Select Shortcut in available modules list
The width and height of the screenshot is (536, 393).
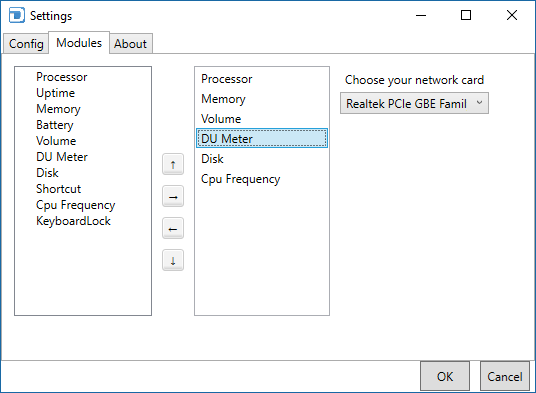pyautogui.click(x=58, y=189)
